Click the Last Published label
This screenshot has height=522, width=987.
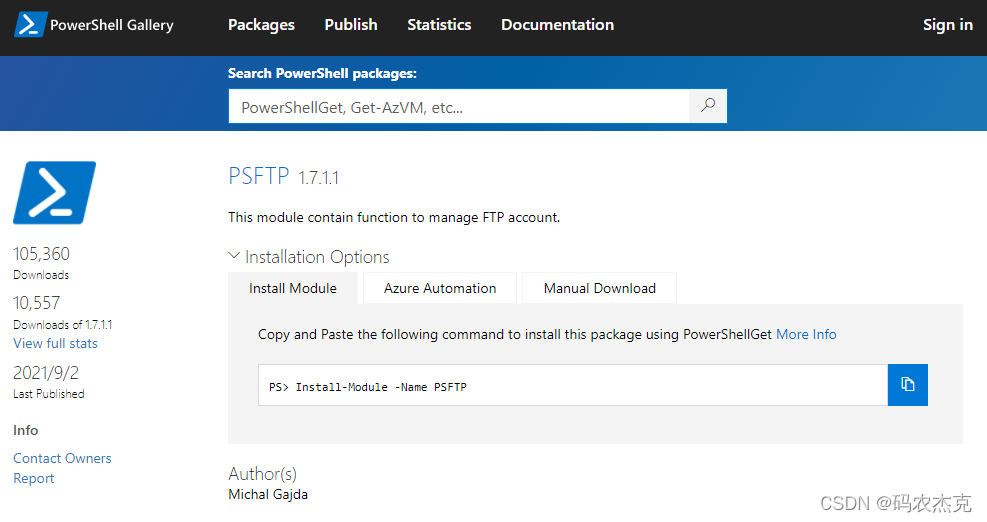tap(48, 394)
